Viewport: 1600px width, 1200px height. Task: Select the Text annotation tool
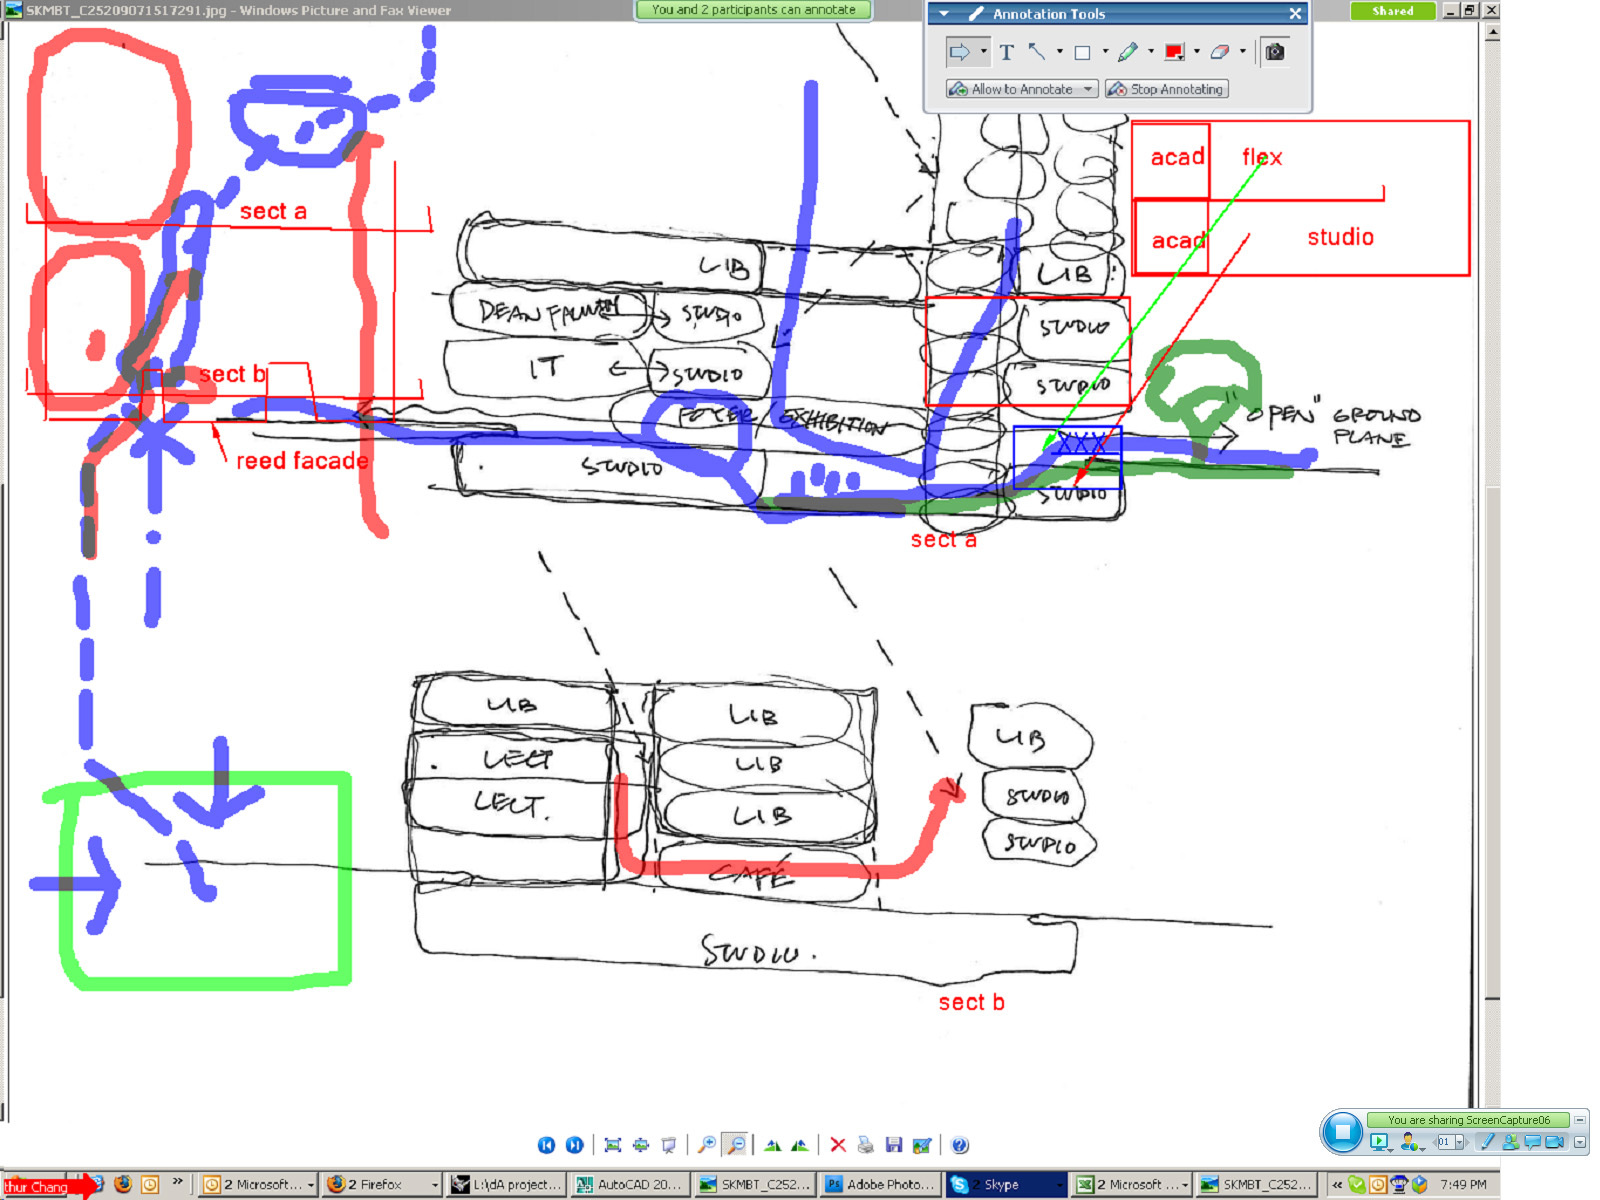pyautogui.click(x=1007, y=52)
